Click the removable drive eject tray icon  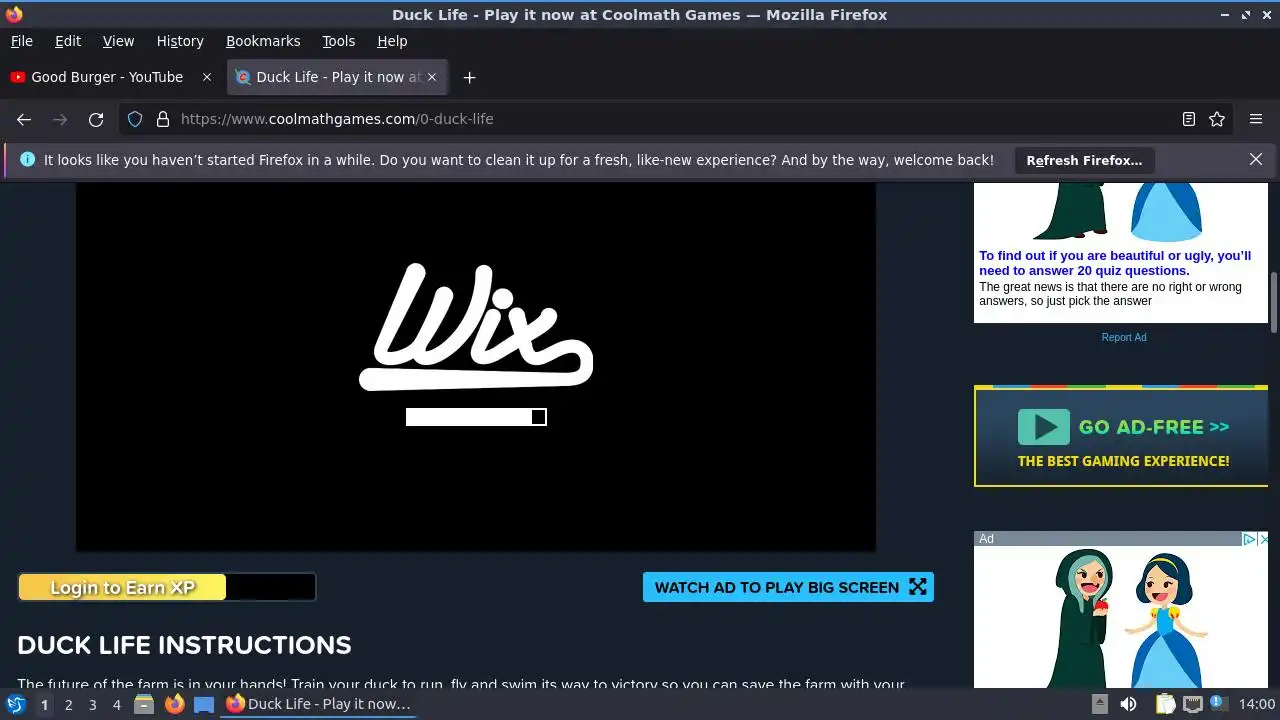(x=1099, y=704)
